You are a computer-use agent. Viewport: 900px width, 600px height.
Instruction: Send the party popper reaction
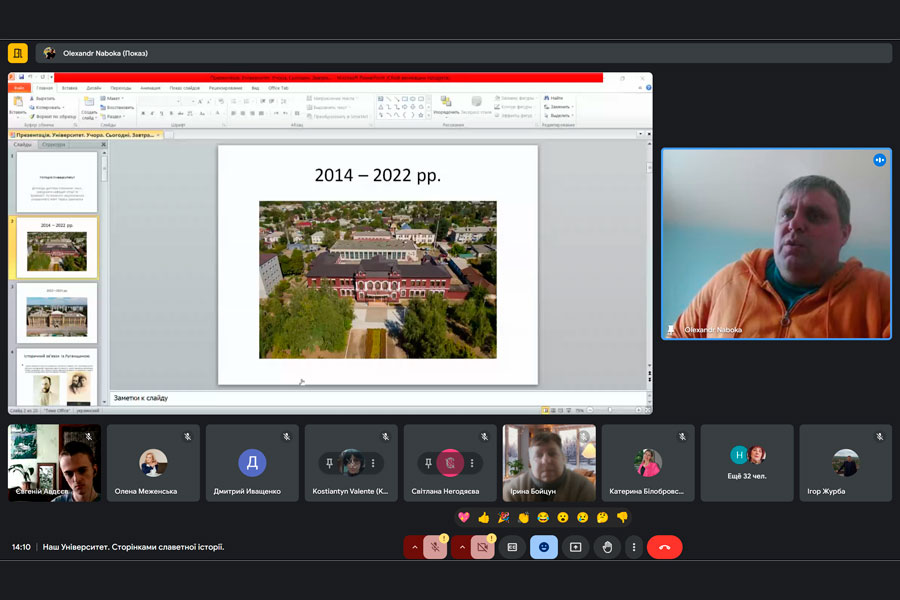click(x=503, y=517)
